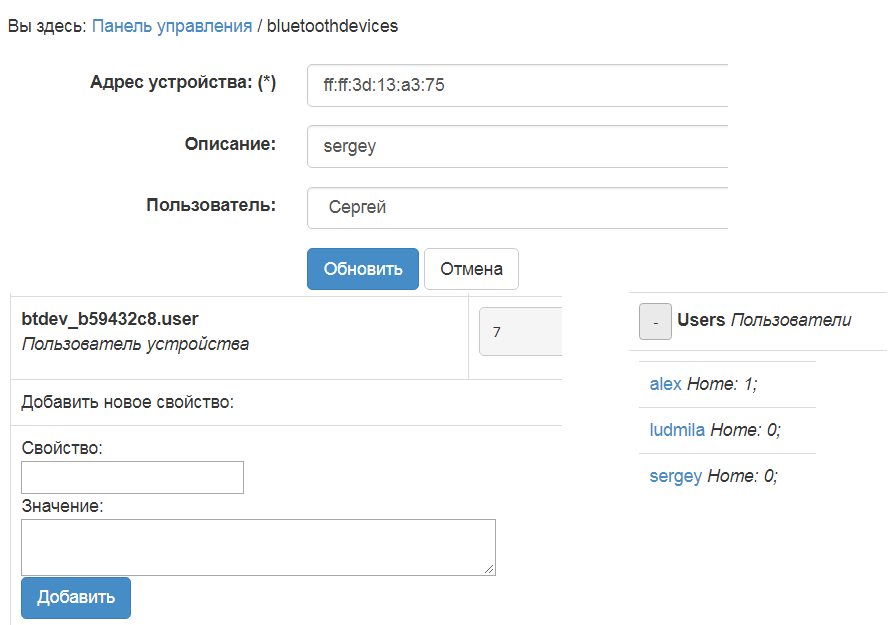Click the Свойство input box
The width and height of the screenshot is (888, 625).
[132, 477]
